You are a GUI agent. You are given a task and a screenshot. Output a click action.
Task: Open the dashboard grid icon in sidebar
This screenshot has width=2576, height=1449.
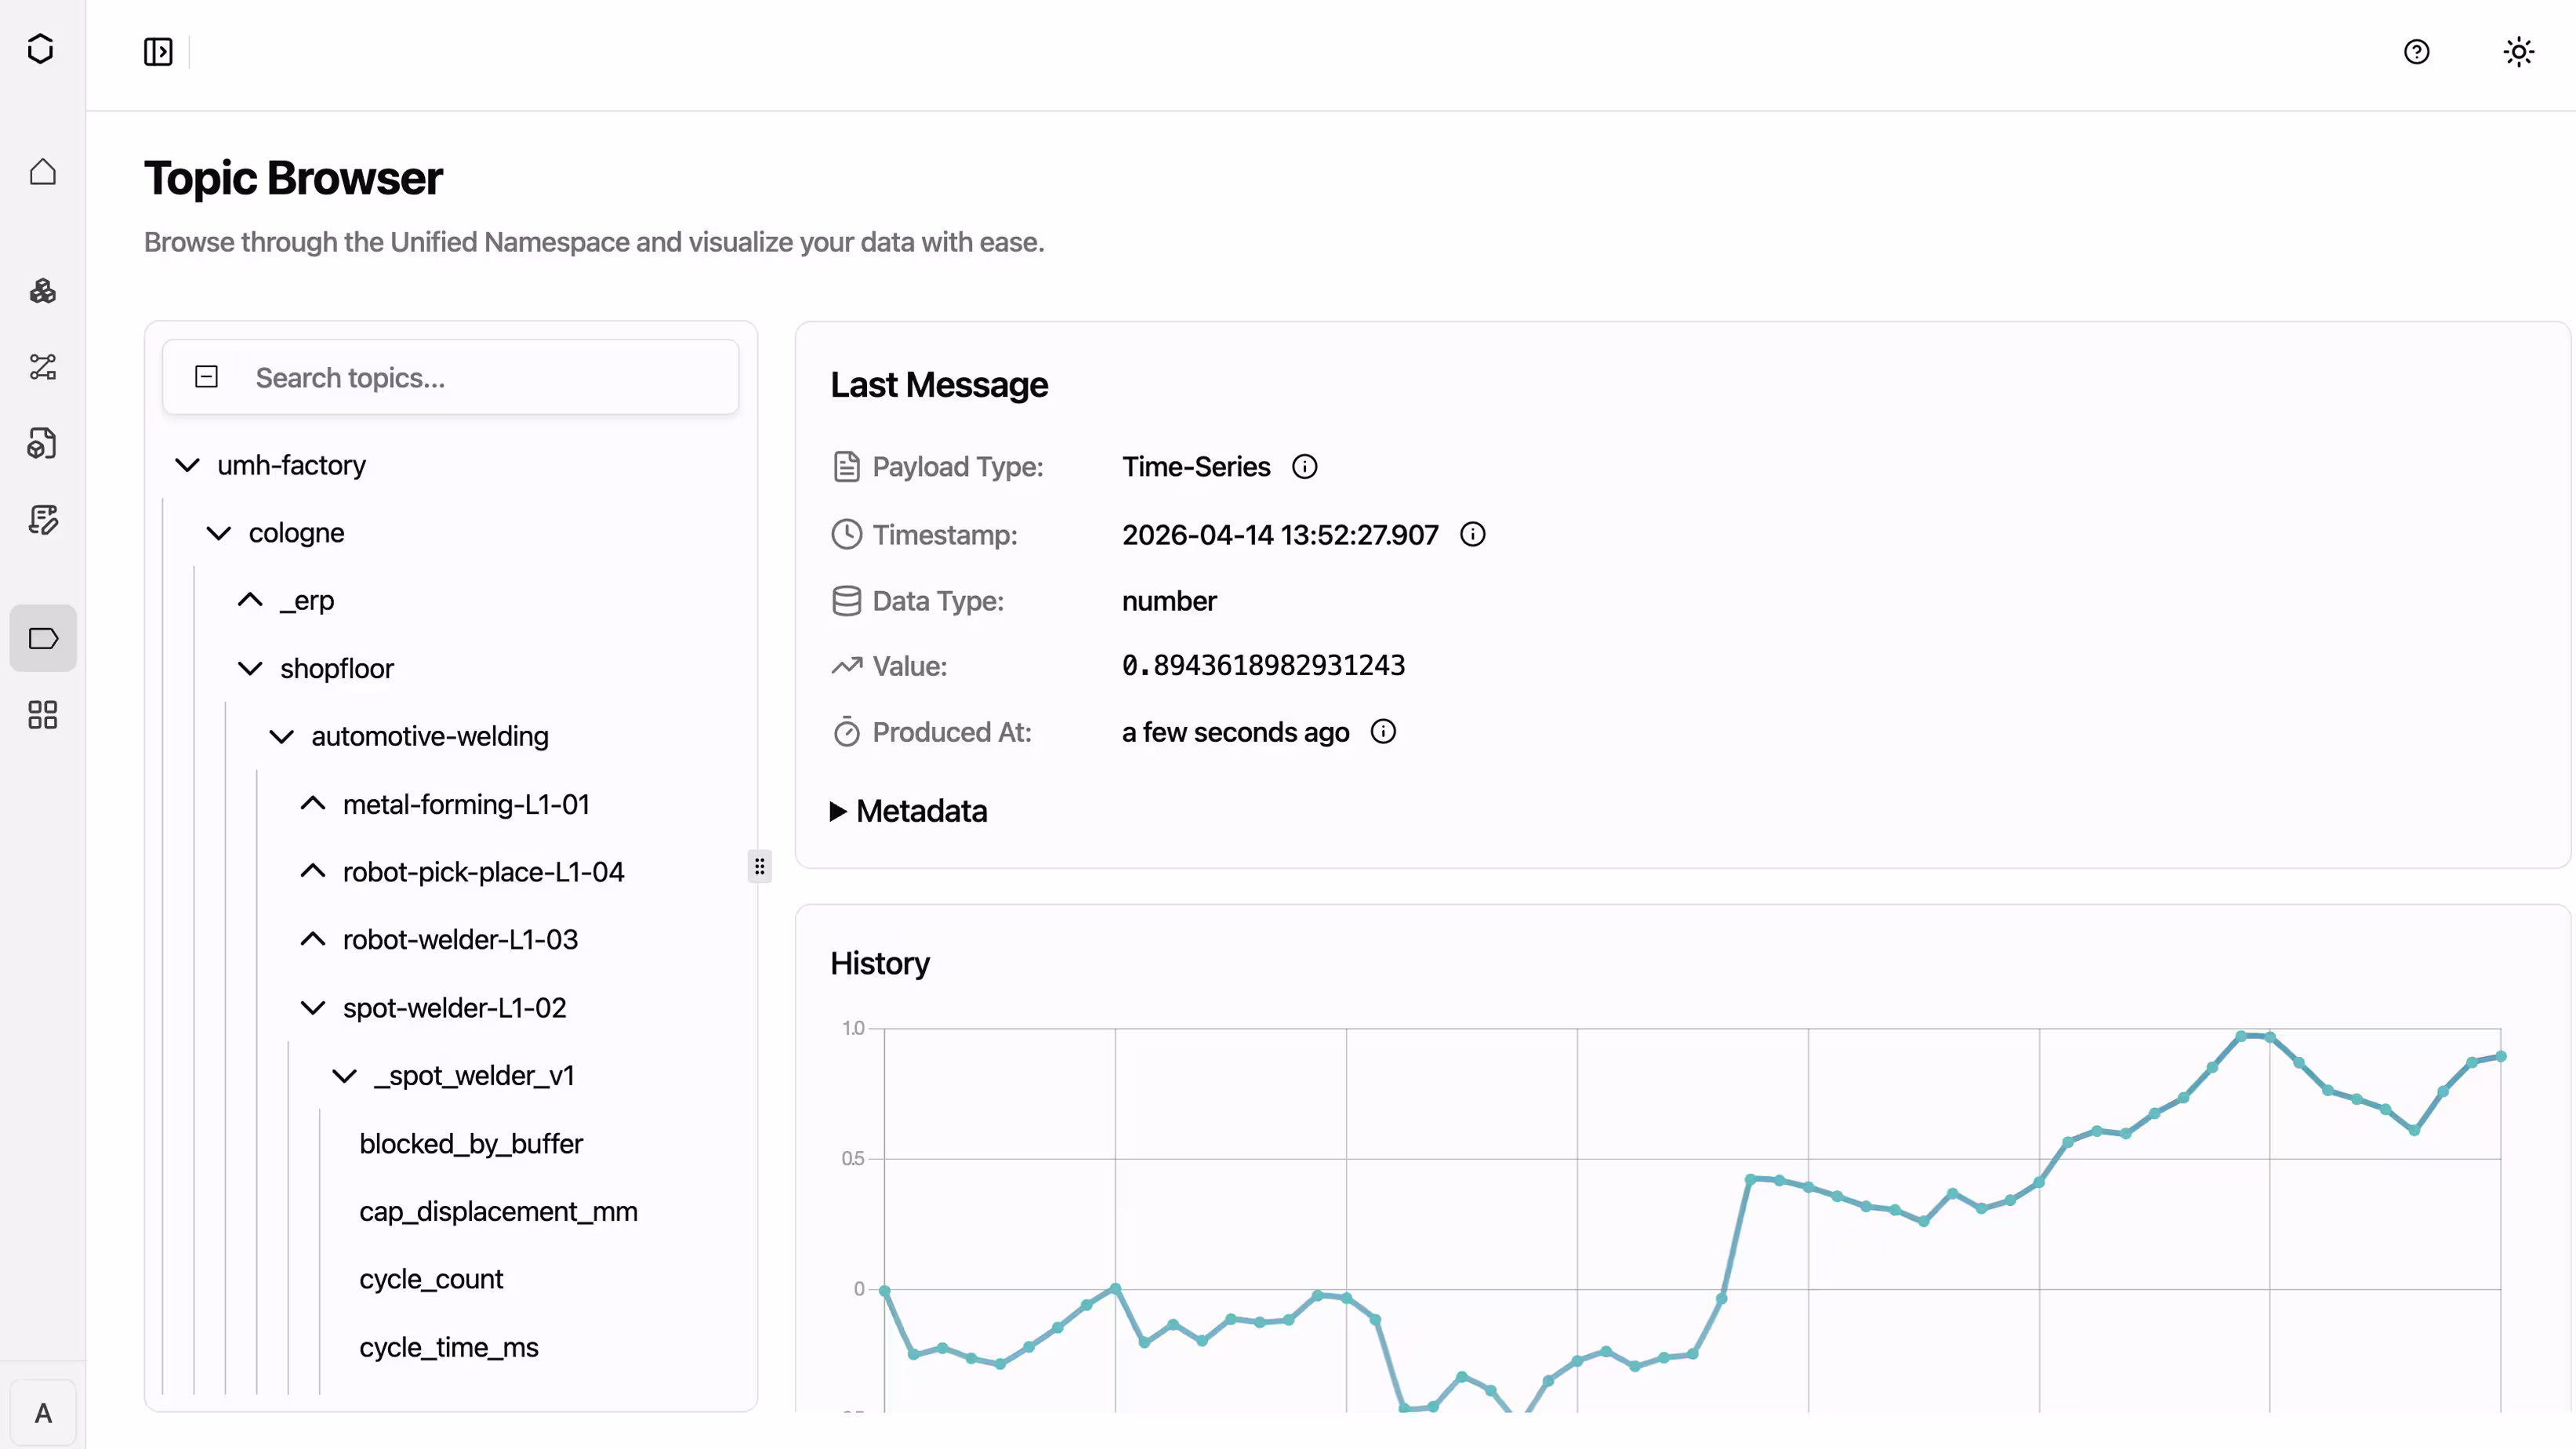tap(42, 714)
